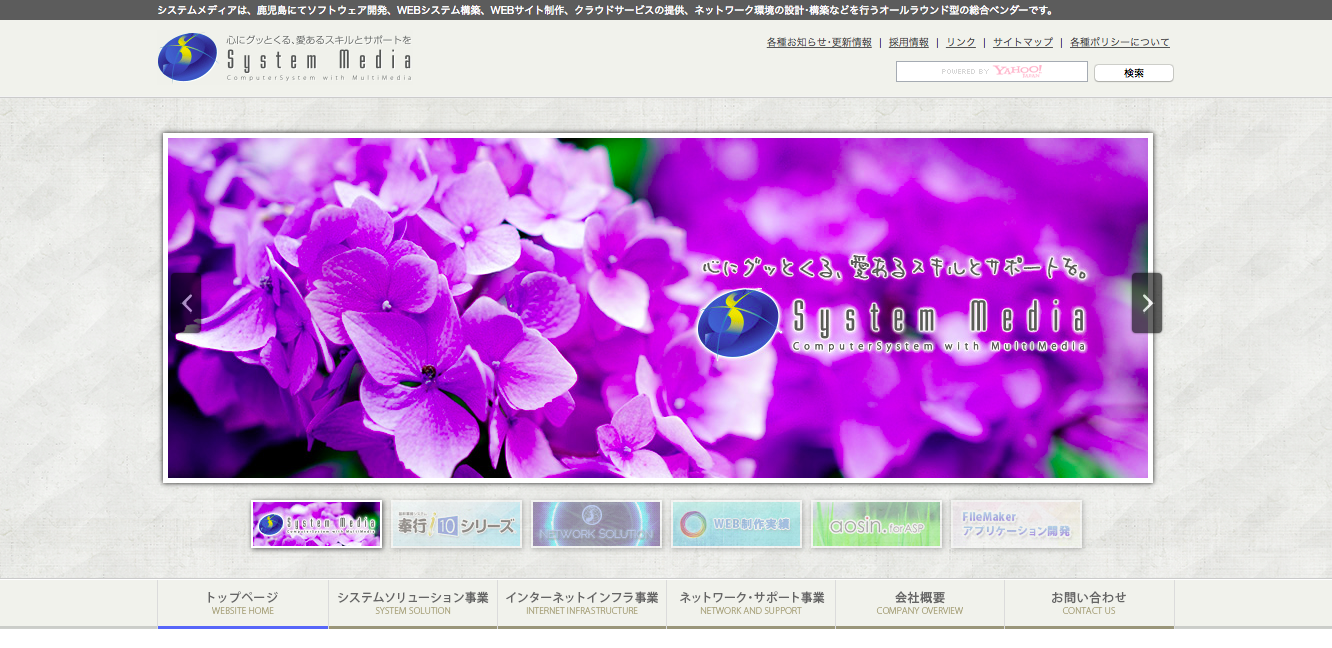Open 会社概要 Company Overview menu
Viewport: 1332px width, 648px height.
pyautogui.click(x=920, y=603)
